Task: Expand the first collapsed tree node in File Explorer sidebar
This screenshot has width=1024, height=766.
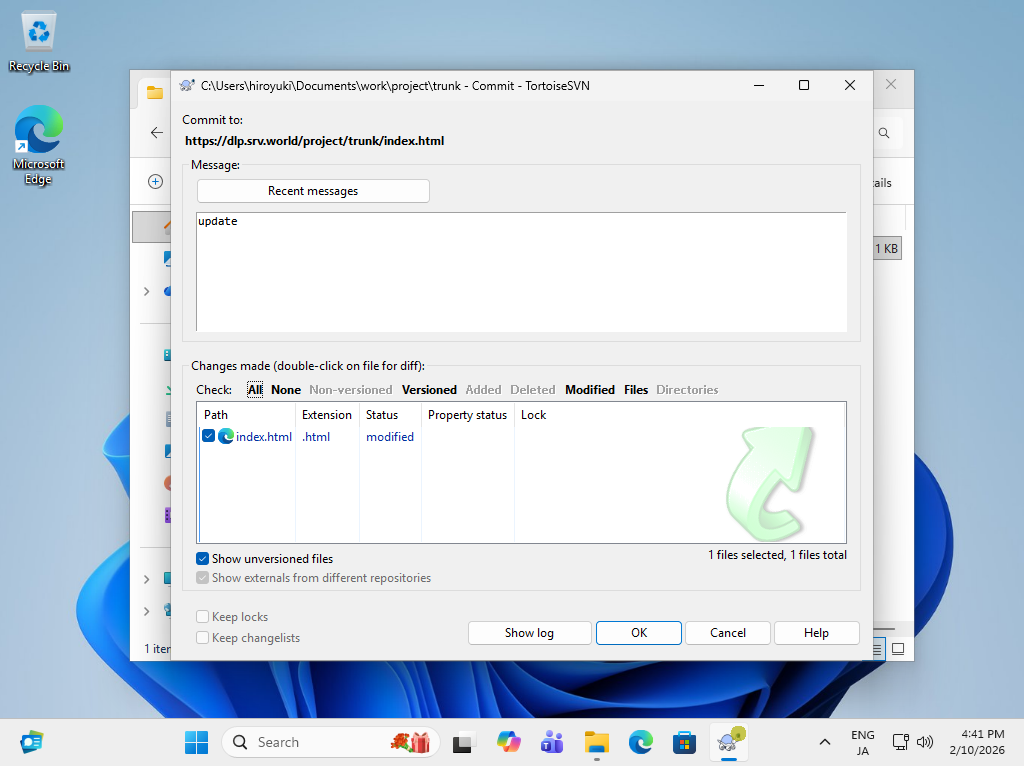Action: 146,291
